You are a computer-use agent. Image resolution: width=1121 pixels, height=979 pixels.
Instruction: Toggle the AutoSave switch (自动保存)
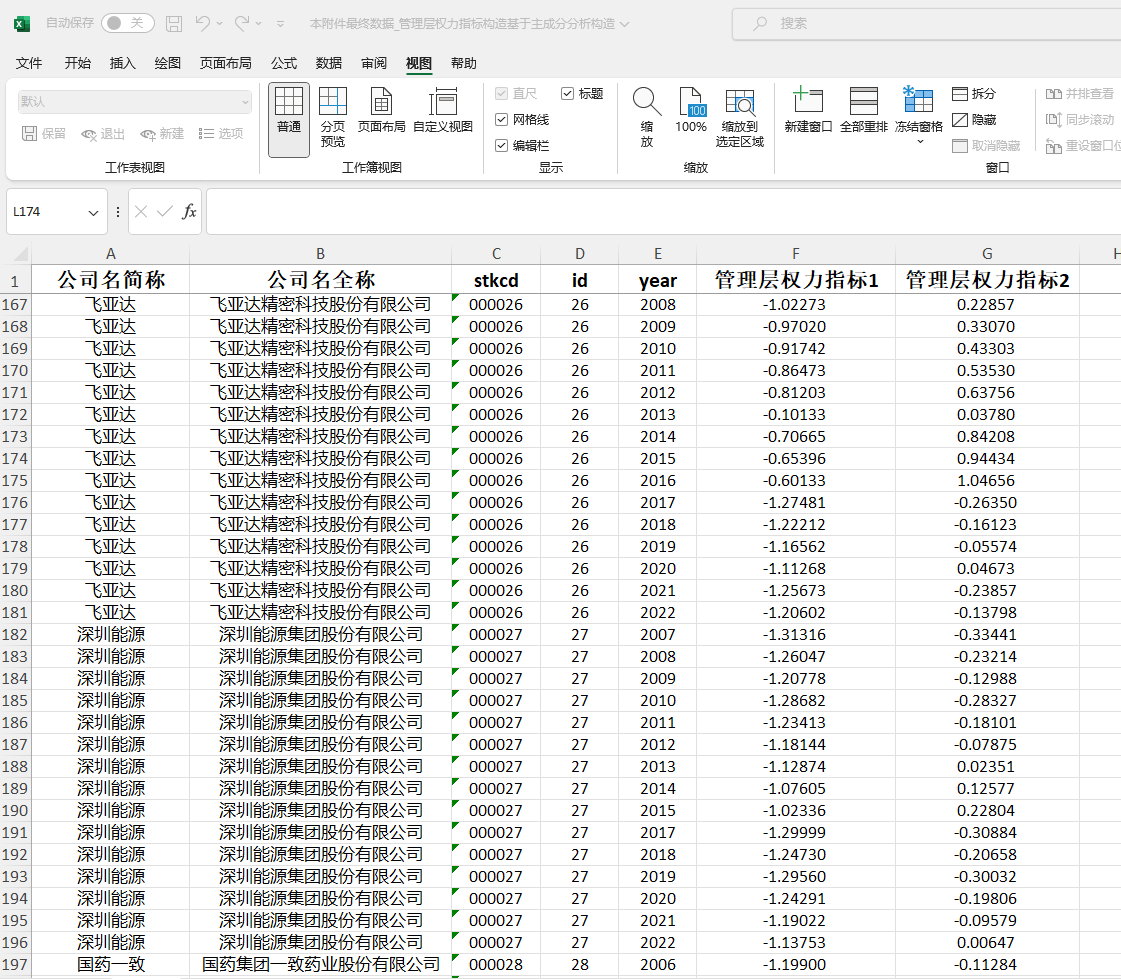127,23
